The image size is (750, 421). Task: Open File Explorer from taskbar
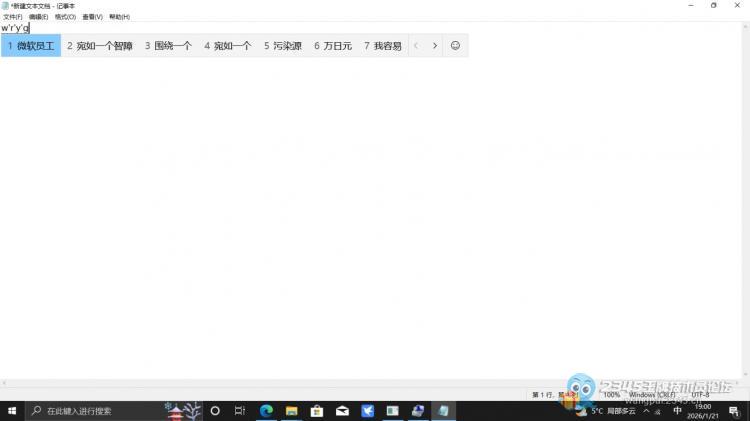pyautogui.click(x=292, y=411)
